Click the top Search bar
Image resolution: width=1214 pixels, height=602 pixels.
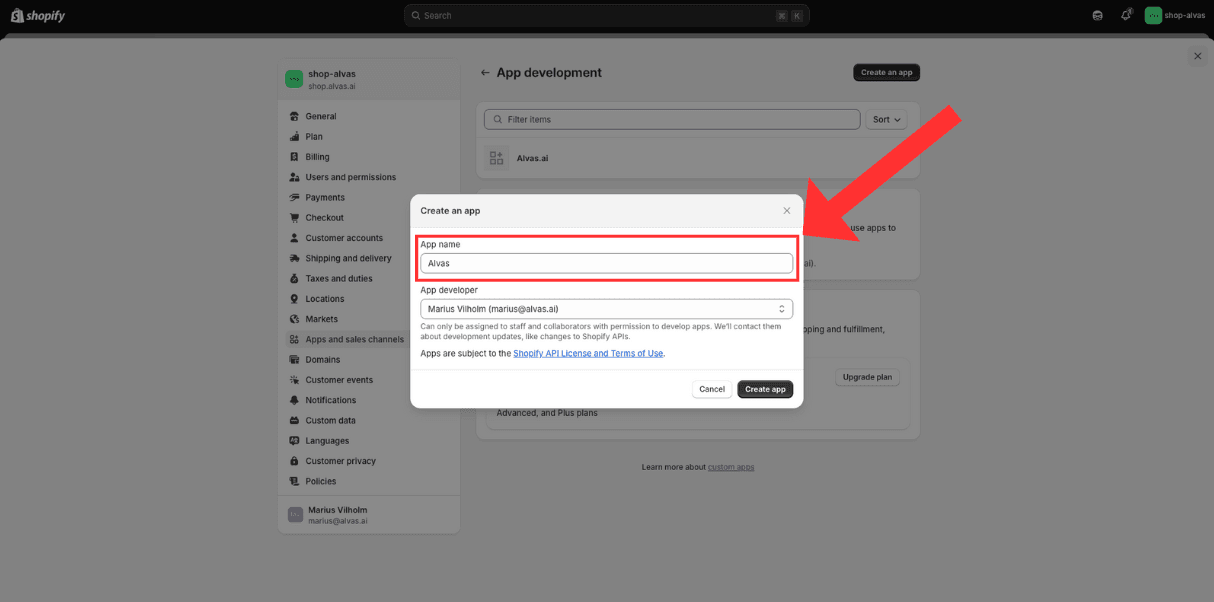tap(606, 15)
